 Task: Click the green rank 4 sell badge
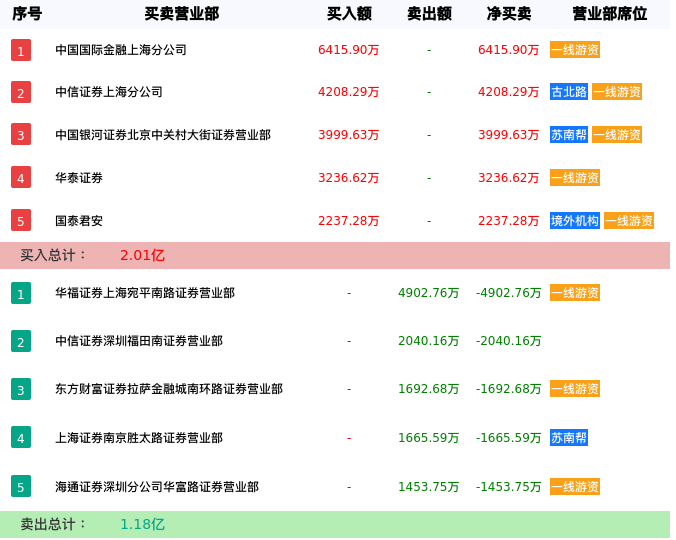(21, 437)
